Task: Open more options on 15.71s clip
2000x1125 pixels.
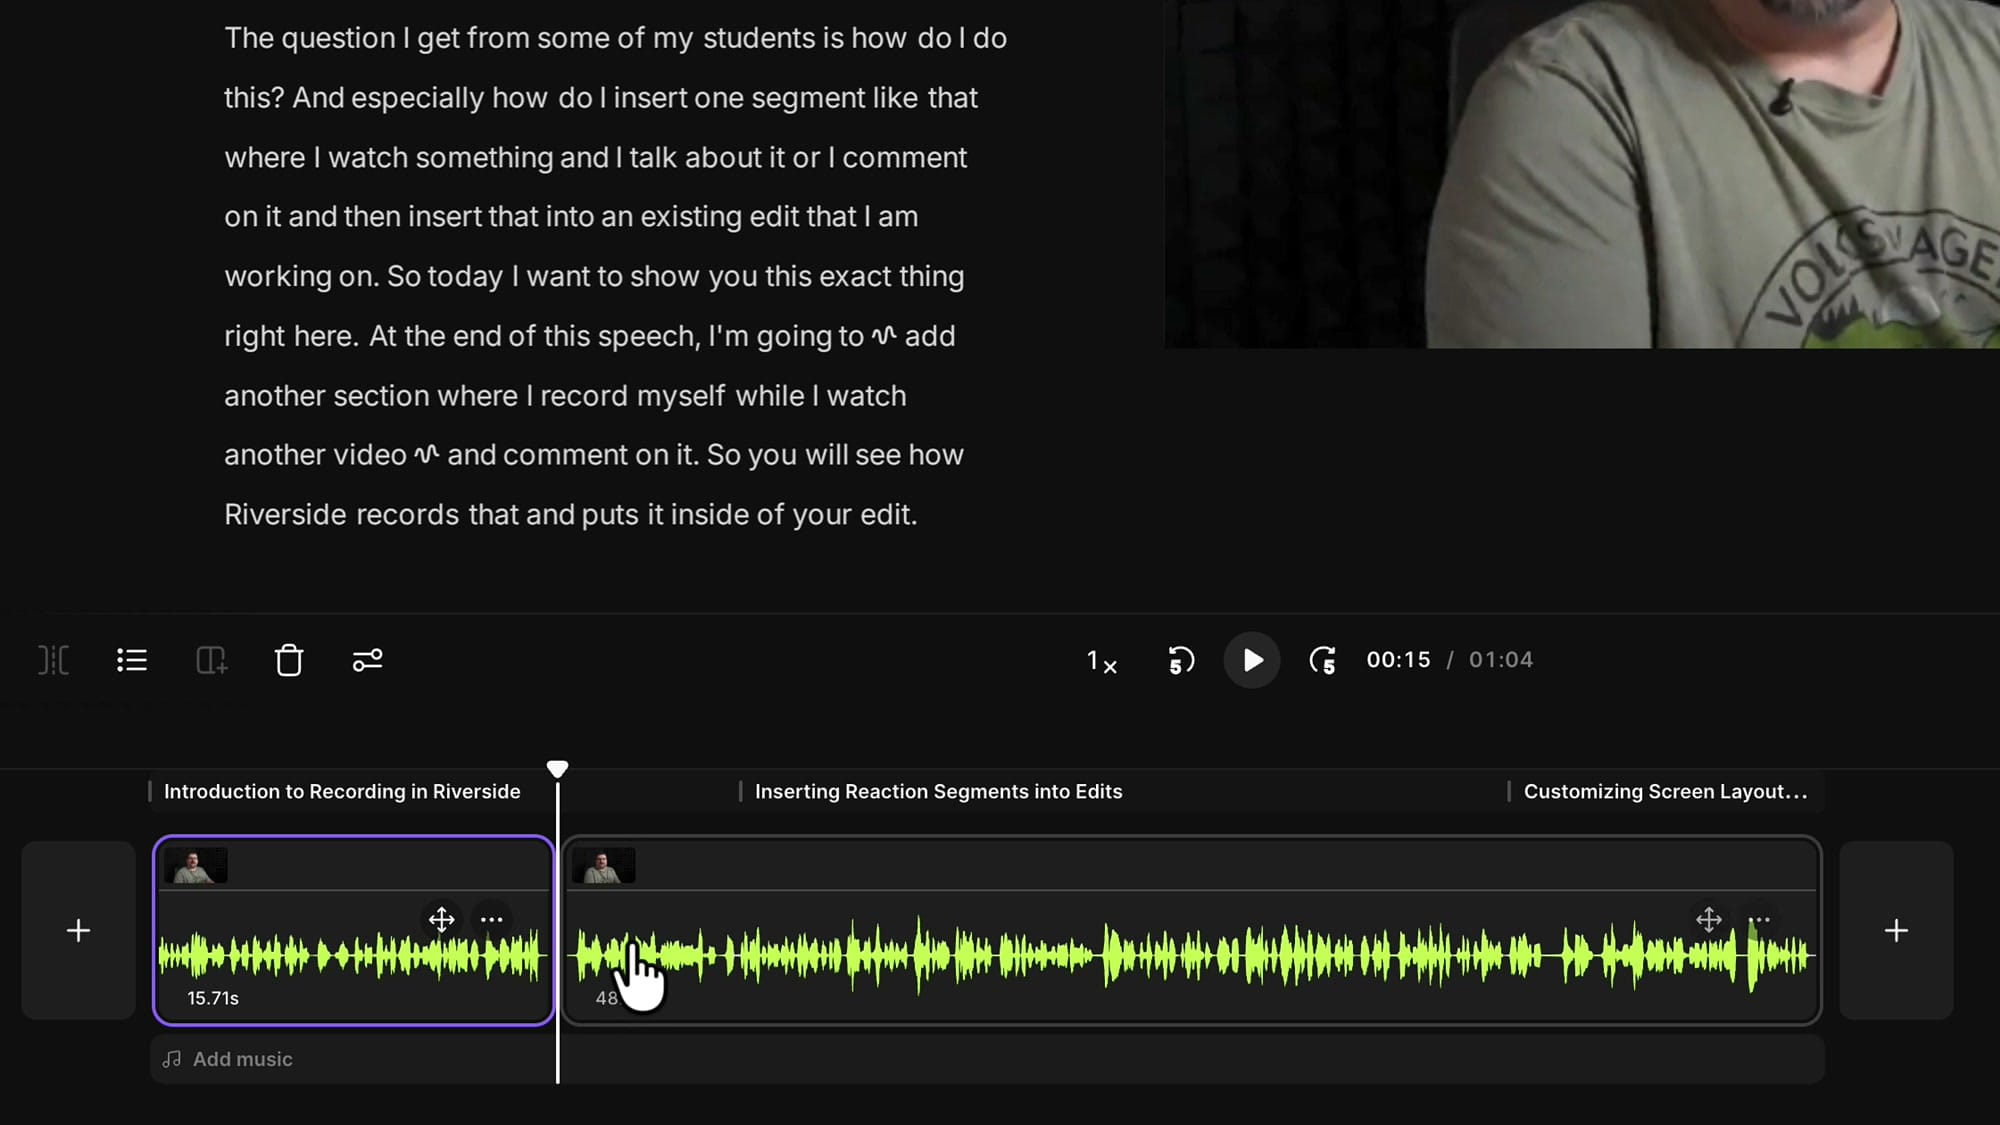Action: coord(491,919)
